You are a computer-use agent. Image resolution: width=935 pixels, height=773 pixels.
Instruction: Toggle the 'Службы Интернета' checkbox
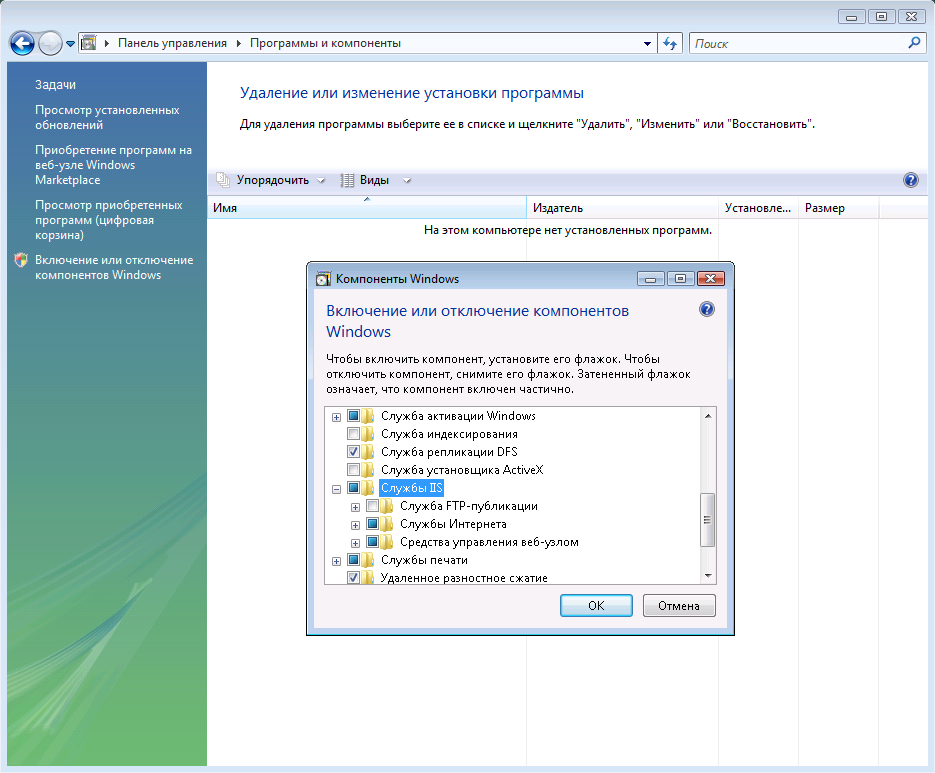pos(372,524)
